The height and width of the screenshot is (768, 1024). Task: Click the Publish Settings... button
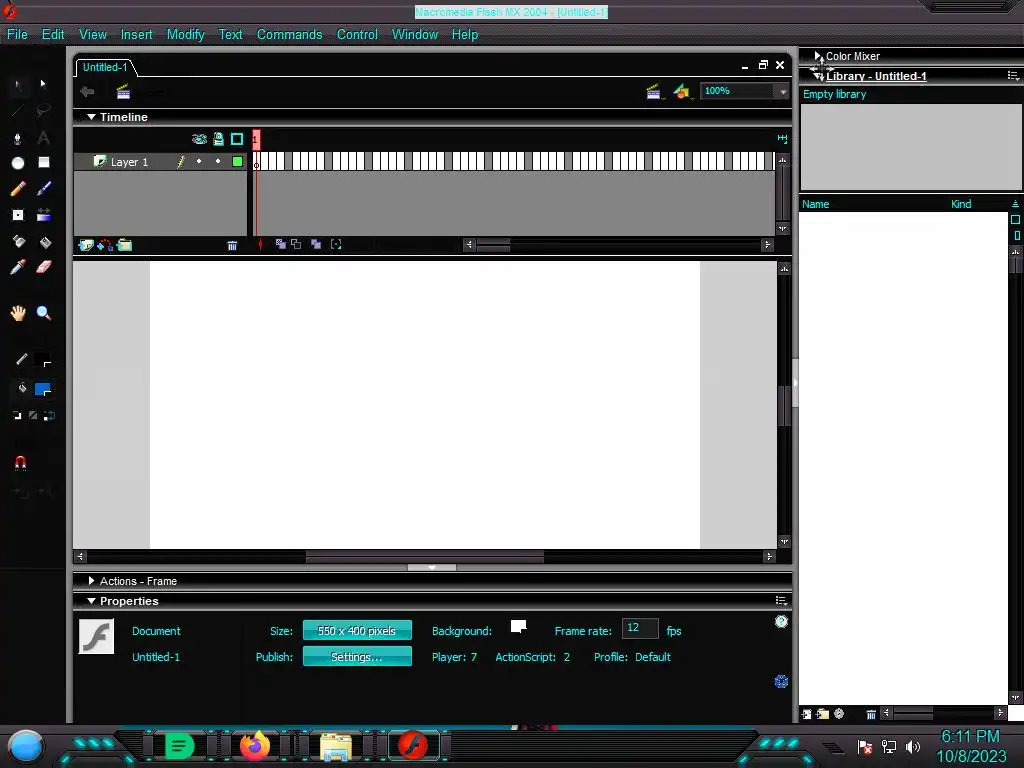(357, 656)
